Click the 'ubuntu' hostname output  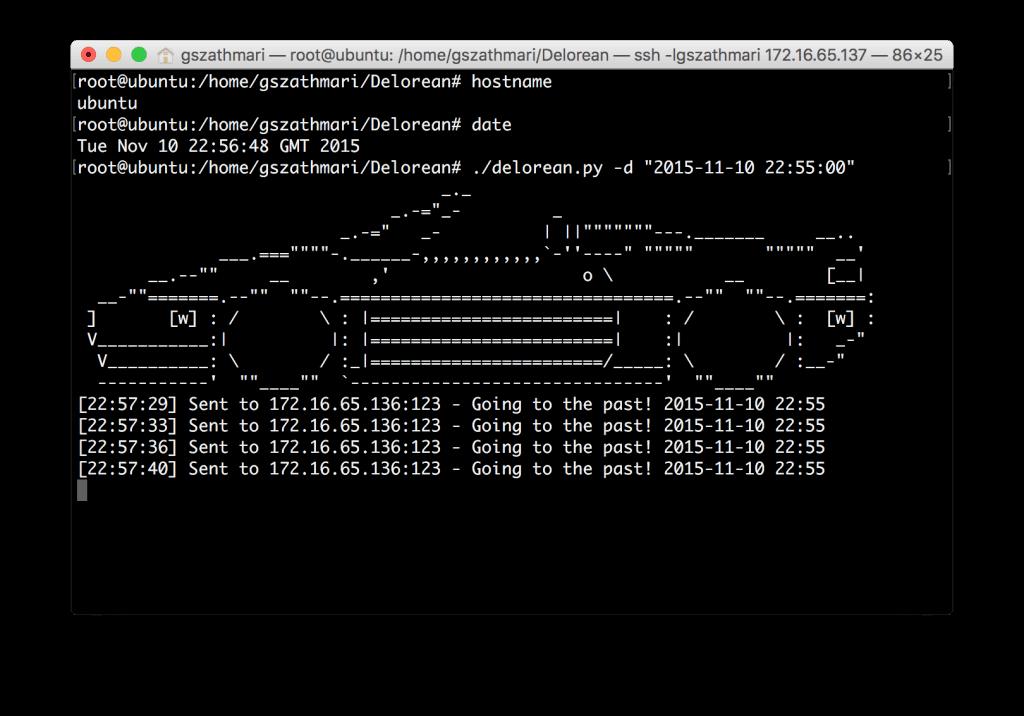107,103
